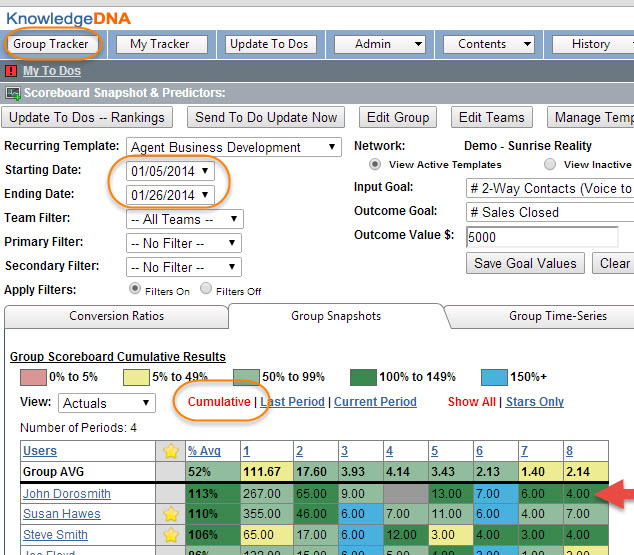
Task: Click the star next to Susan Hawes
Action: coord(169,513)
